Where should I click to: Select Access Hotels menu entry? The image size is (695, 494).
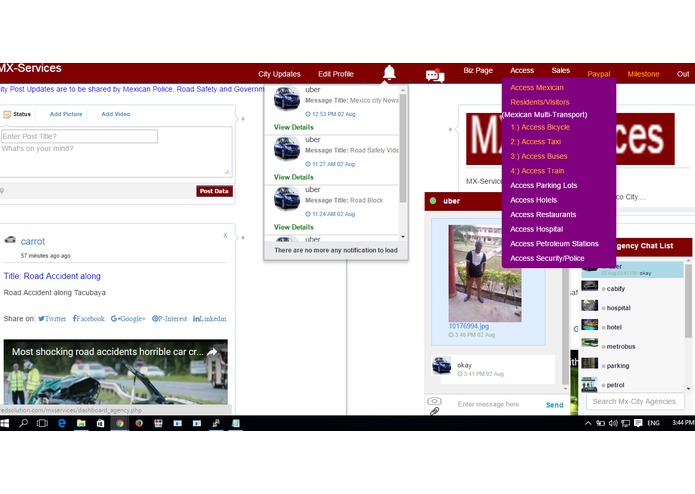coord(533,200)
